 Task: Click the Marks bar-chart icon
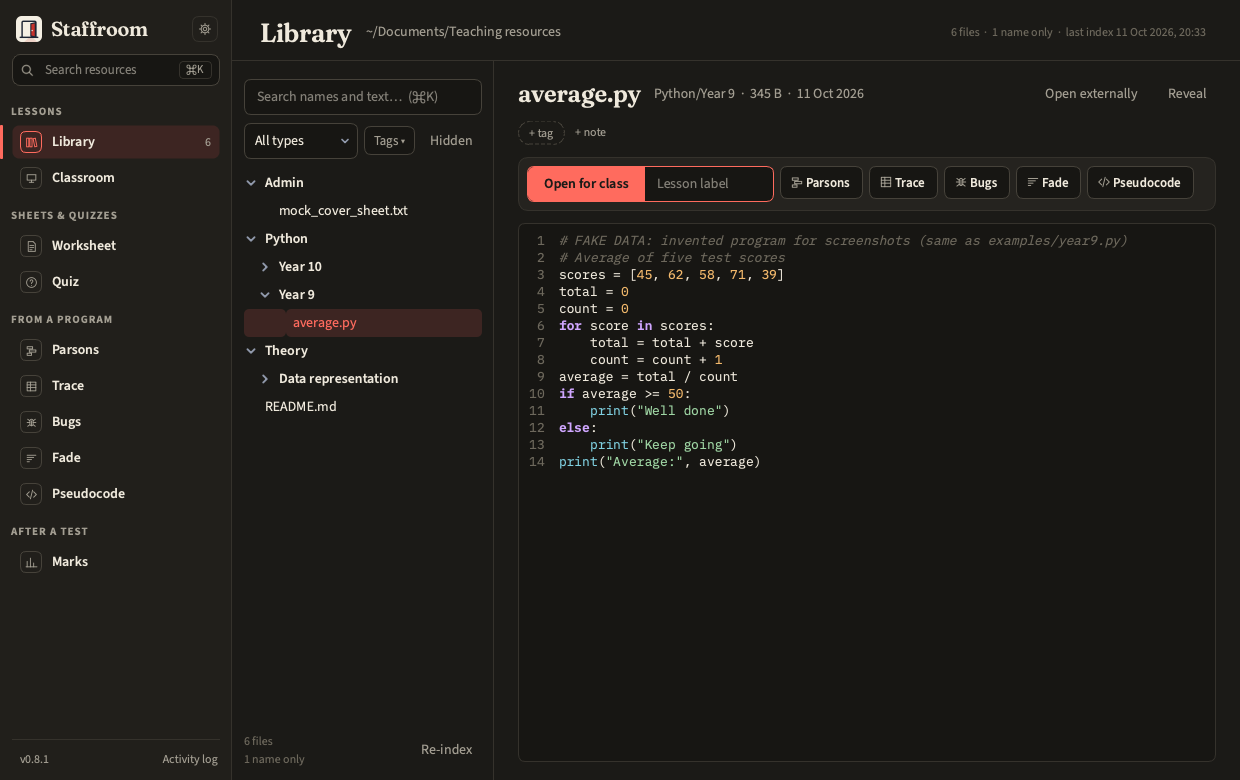tap(31, 562)
